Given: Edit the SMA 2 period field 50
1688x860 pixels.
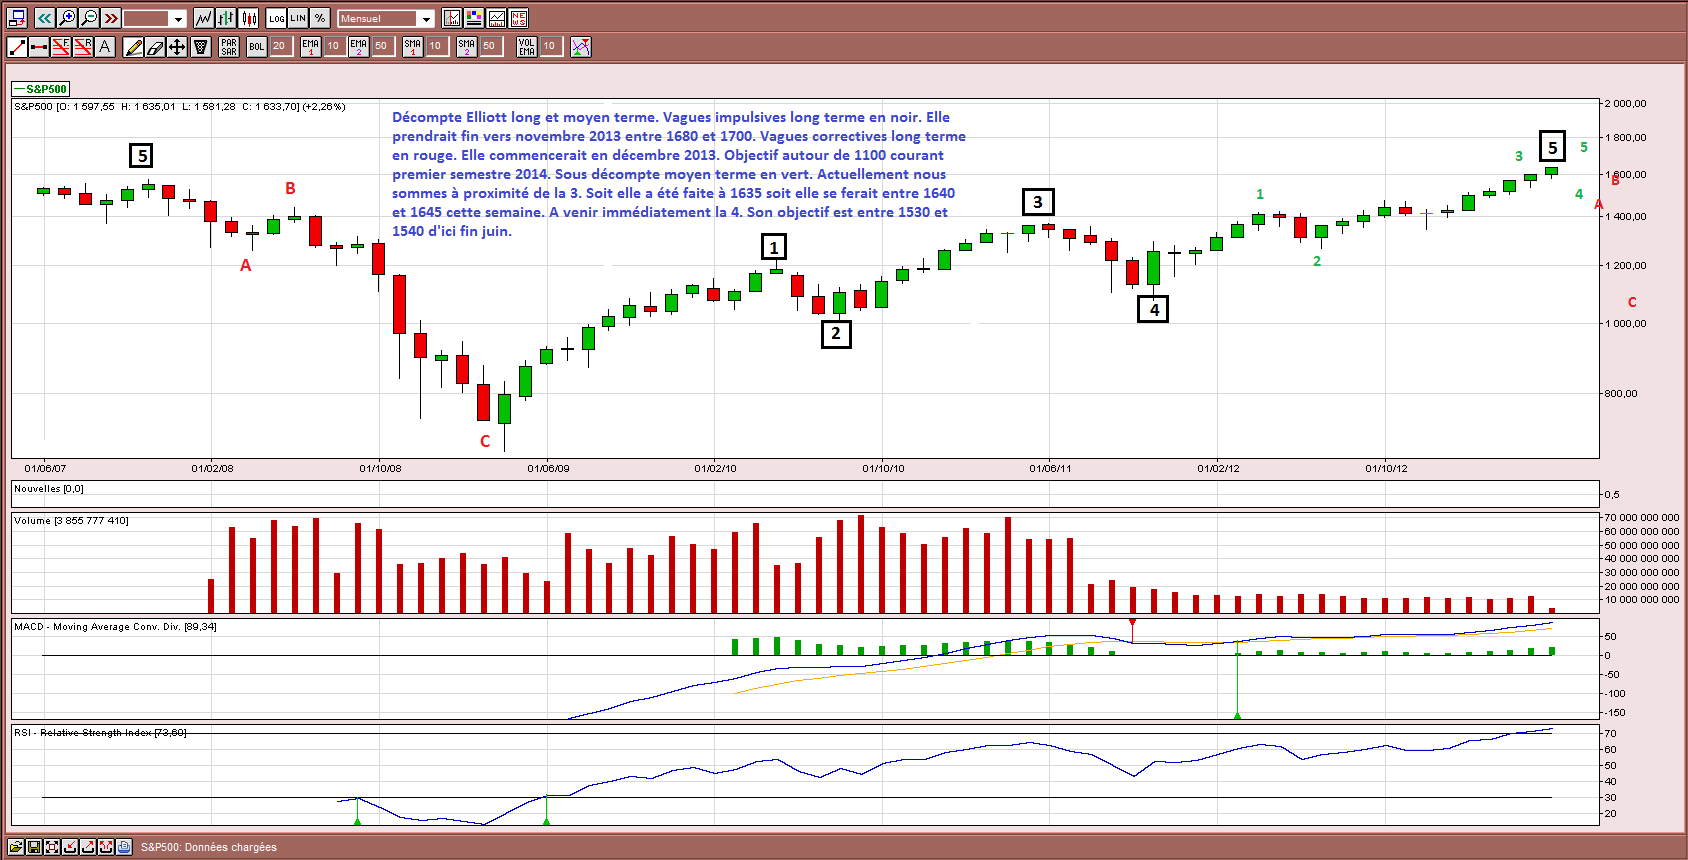Looking at the screenshot, I should (491, 46).
